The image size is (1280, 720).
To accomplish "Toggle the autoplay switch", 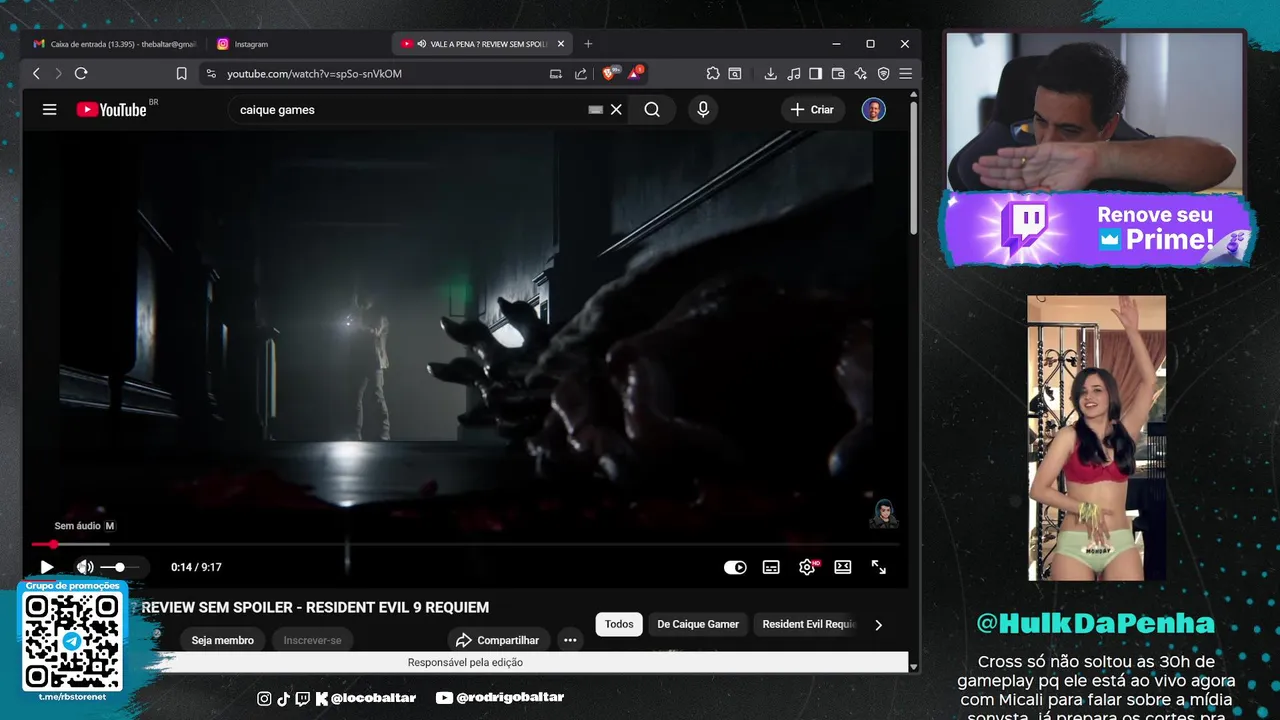I will [735, 567].
